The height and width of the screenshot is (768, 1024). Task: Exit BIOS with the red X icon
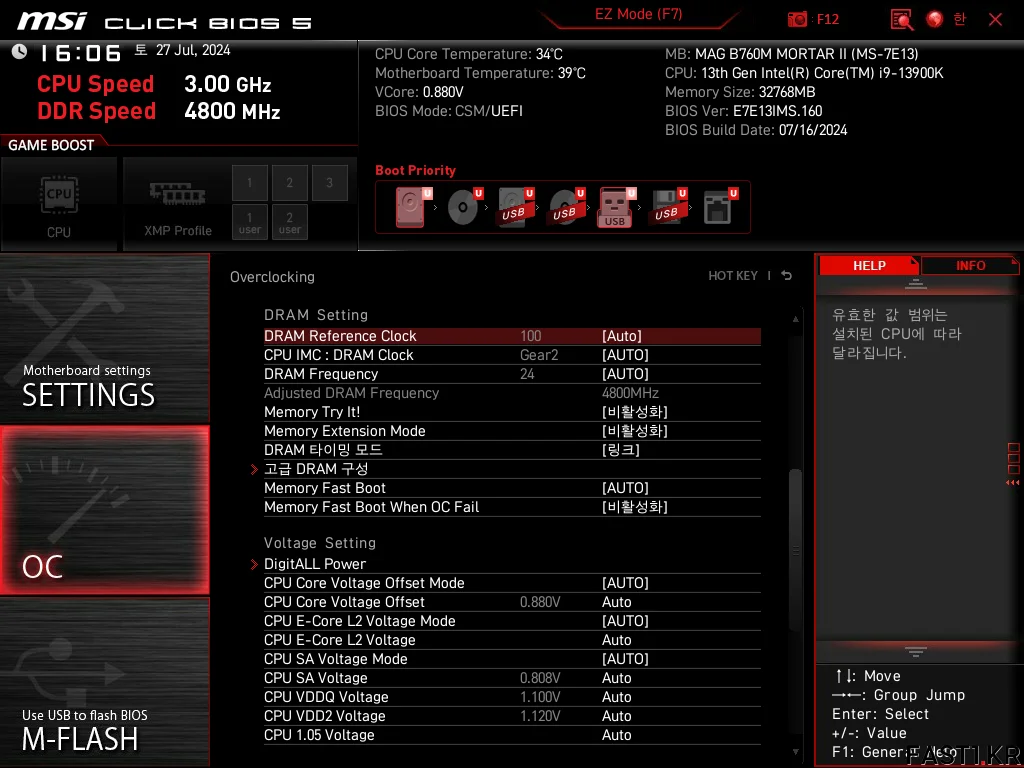coord(995,20)
